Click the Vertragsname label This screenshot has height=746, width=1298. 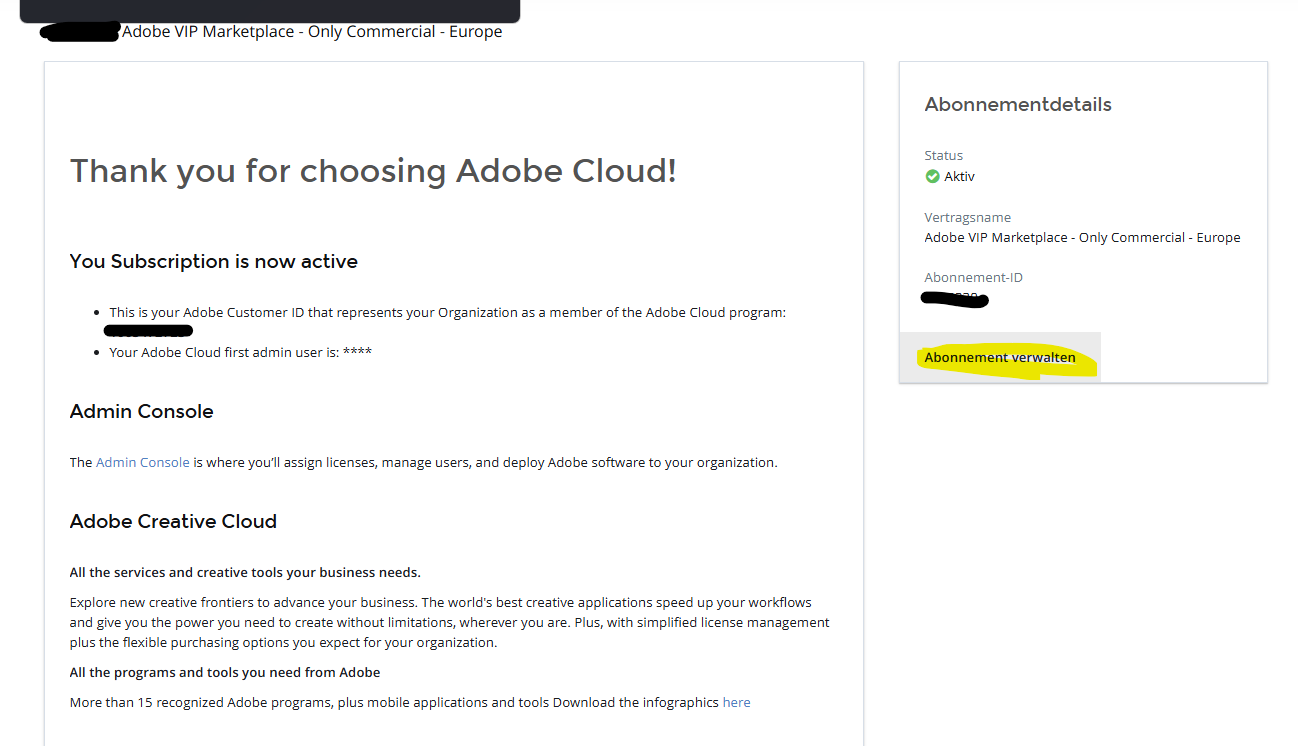point(967,217)
